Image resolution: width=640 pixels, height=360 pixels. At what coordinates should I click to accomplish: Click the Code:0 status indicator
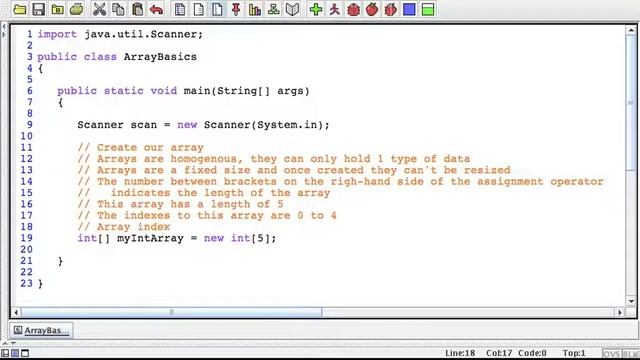click(x=532, y=353)
